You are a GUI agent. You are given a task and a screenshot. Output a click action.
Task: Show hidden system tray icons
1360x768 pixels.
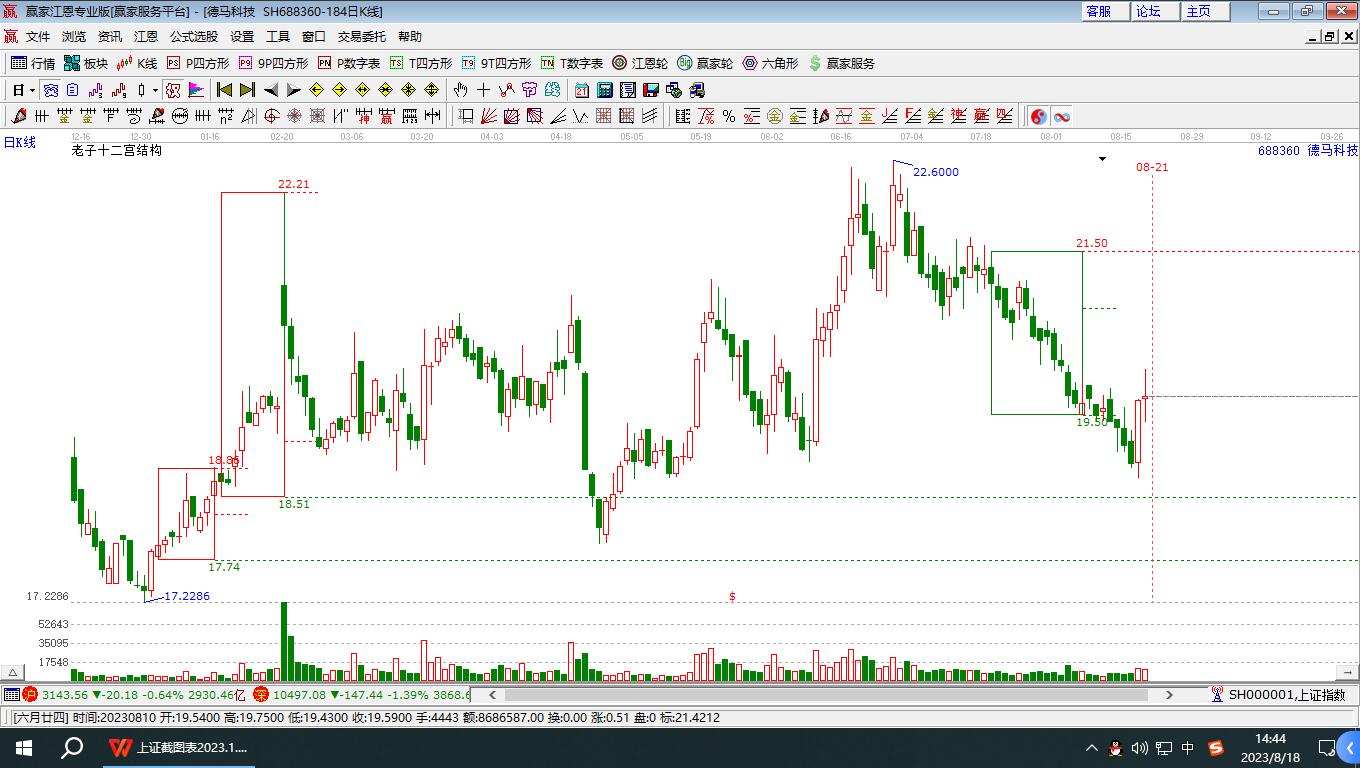pyautogui.click(x=1092, y=747)
